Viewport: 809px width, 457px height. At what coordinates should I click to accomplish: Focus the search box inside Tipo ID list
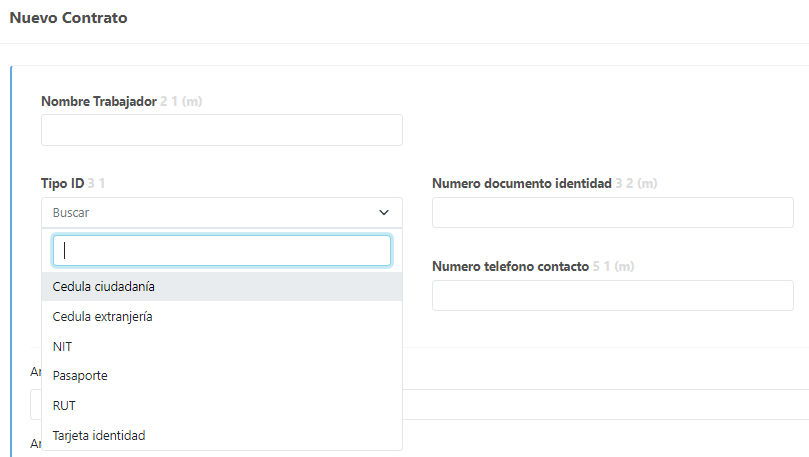[221, 251]
